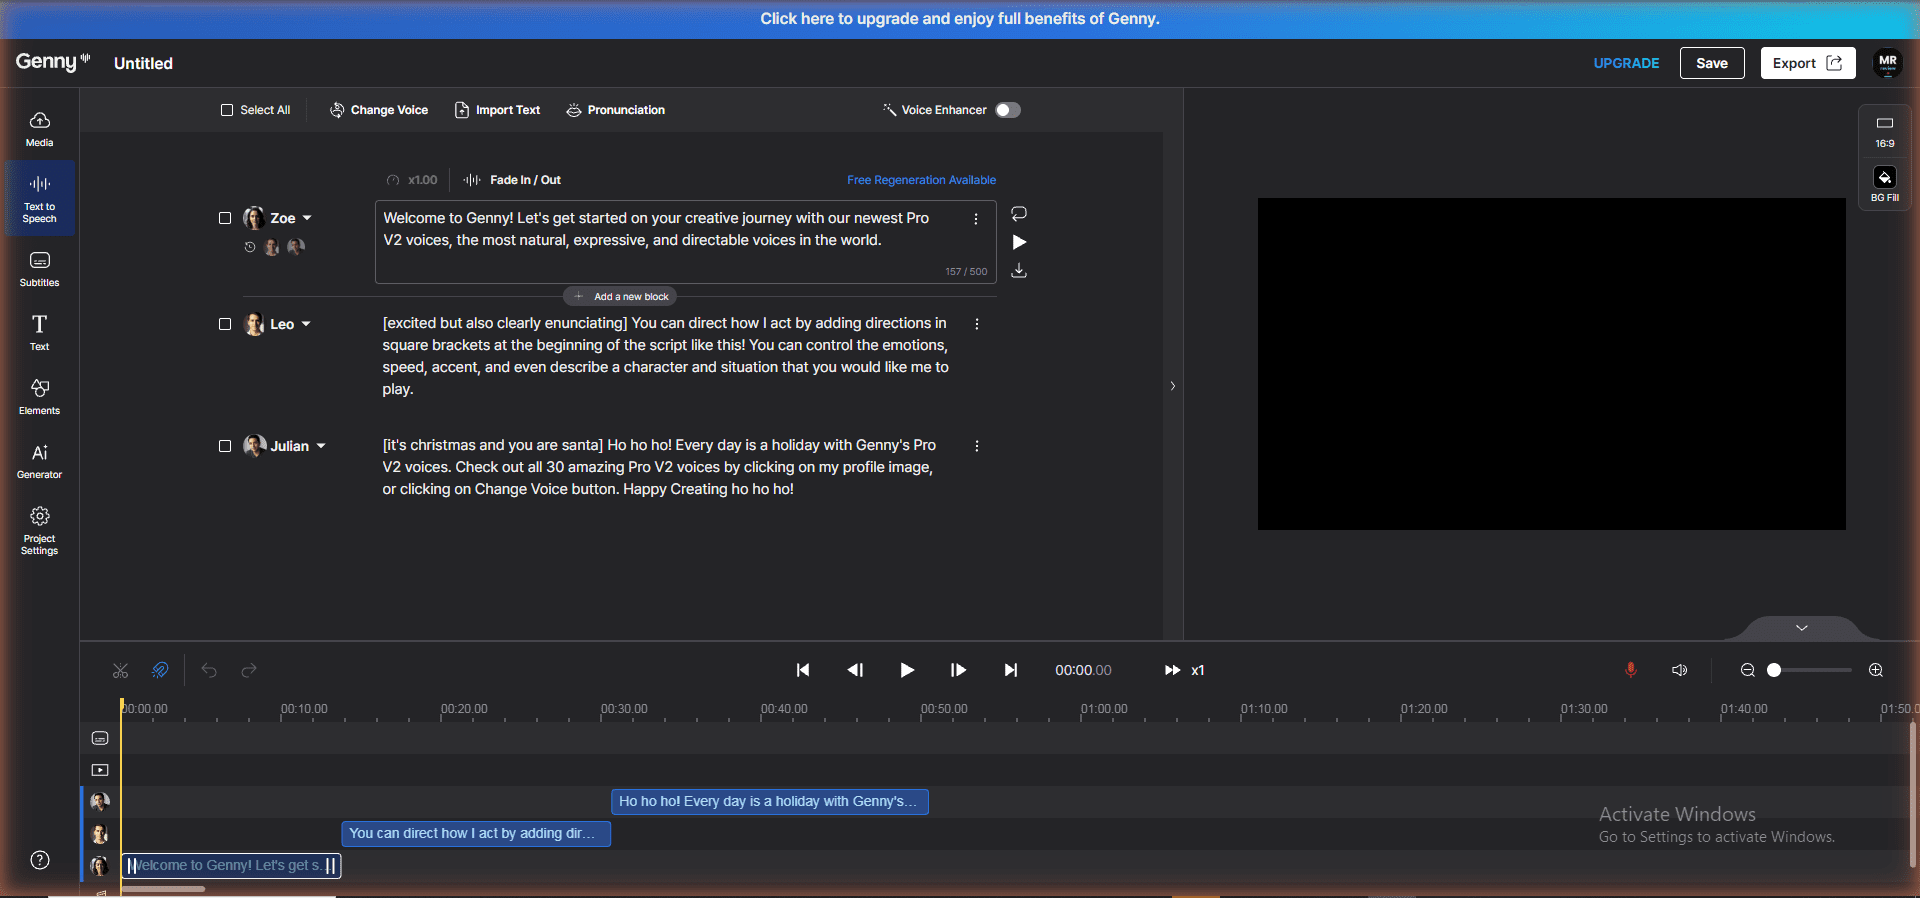Play the Zoe block preview

(1019, 242)
